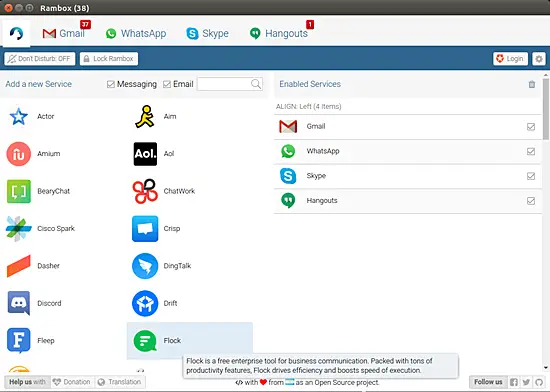Select Gmail icon in Enabled Services list

point(288,127)
